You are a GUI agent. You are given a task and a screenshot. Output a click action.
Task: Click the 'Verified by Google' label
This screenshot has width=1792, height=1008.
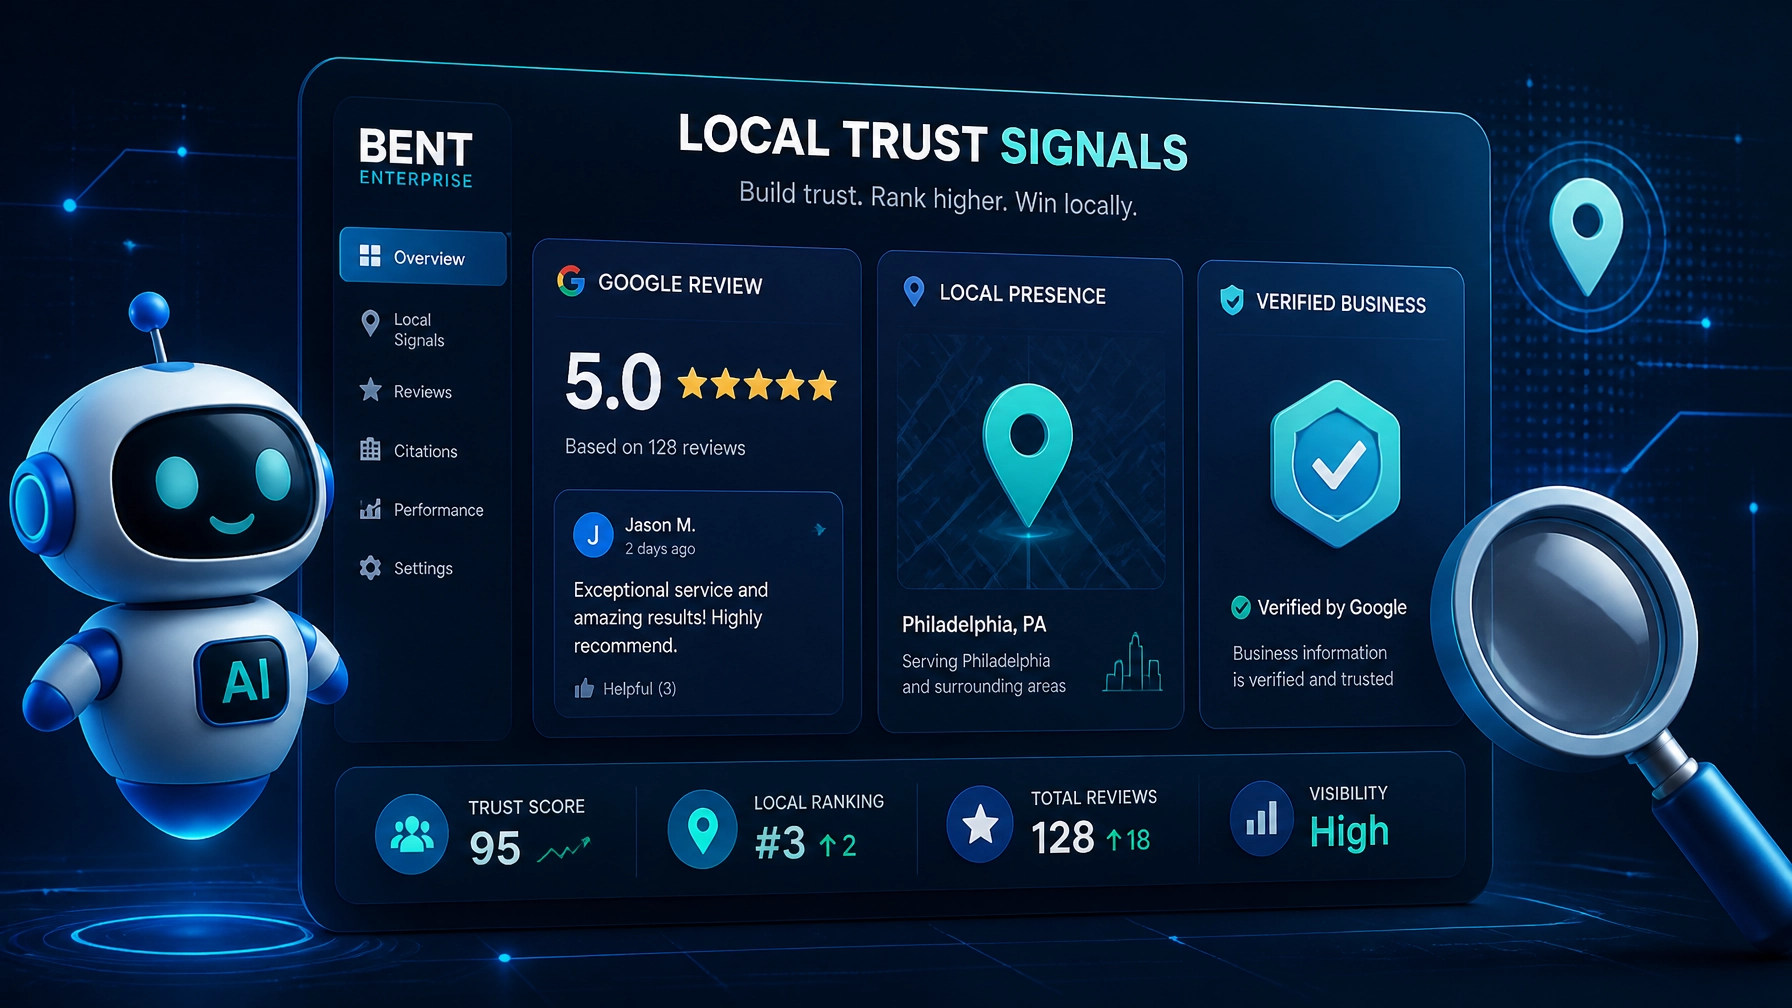(1332, 608)
